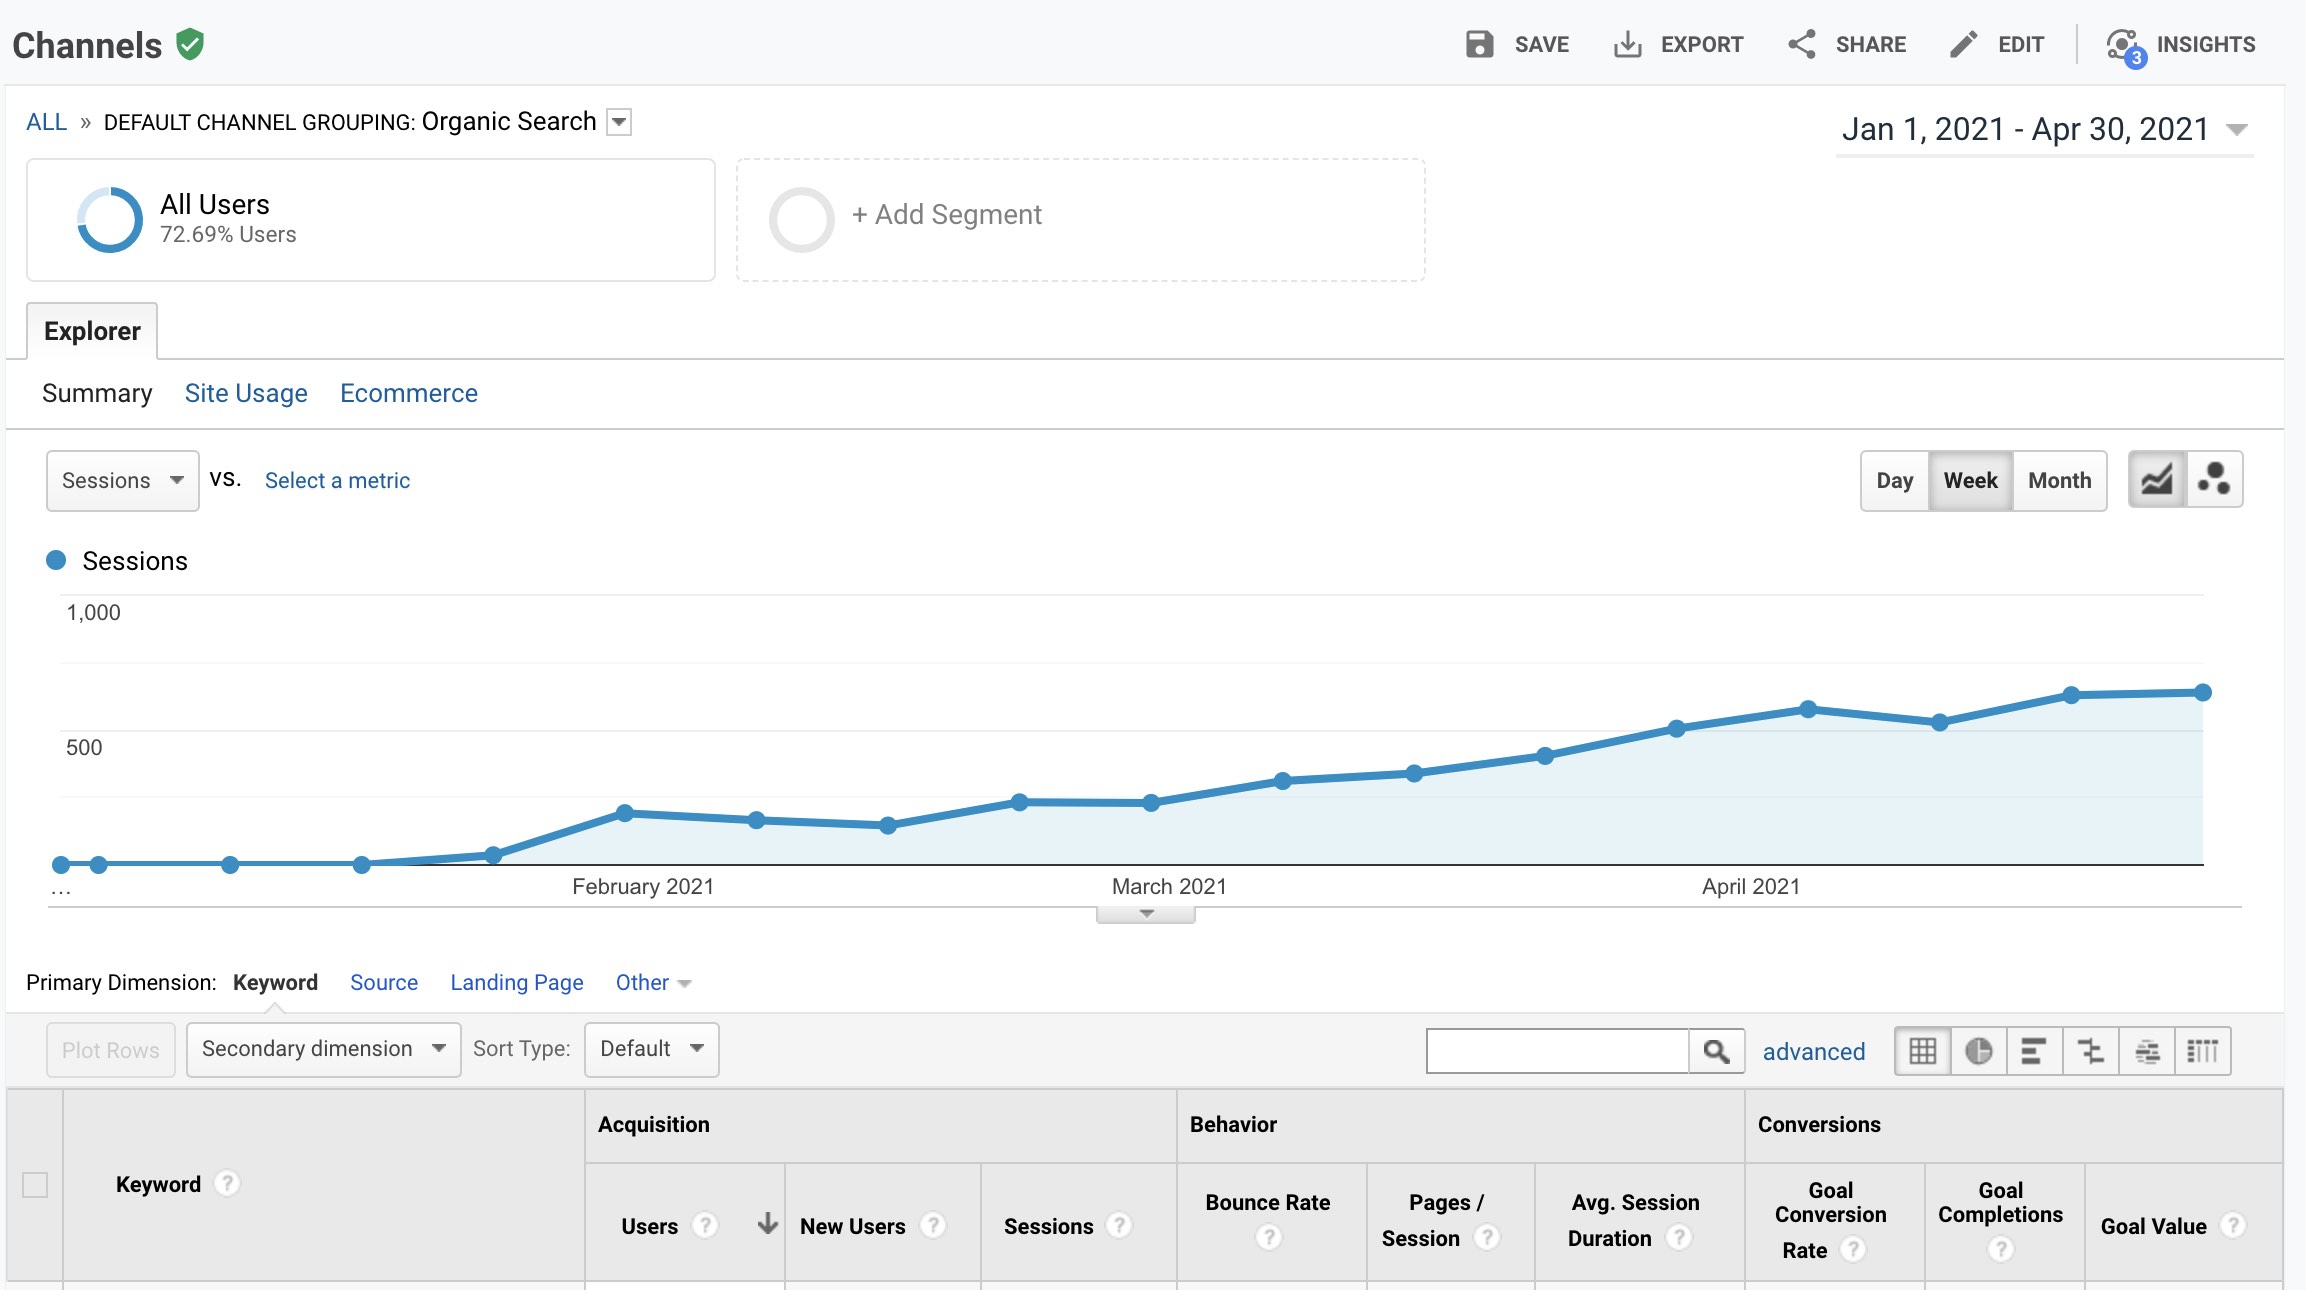Viewport: 2306px width, 1290px height.
Task: Switch to motion chart view icon
Action: [x=2214, y=480]
